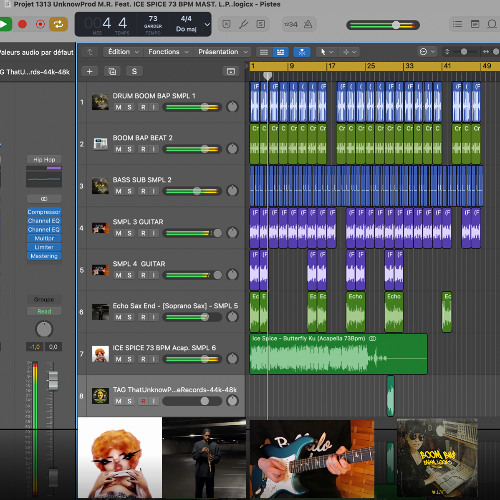Viewport: 500px width, 500px height.
Task: Open the Compressor plug-in slot
Action: pos(44,212)
